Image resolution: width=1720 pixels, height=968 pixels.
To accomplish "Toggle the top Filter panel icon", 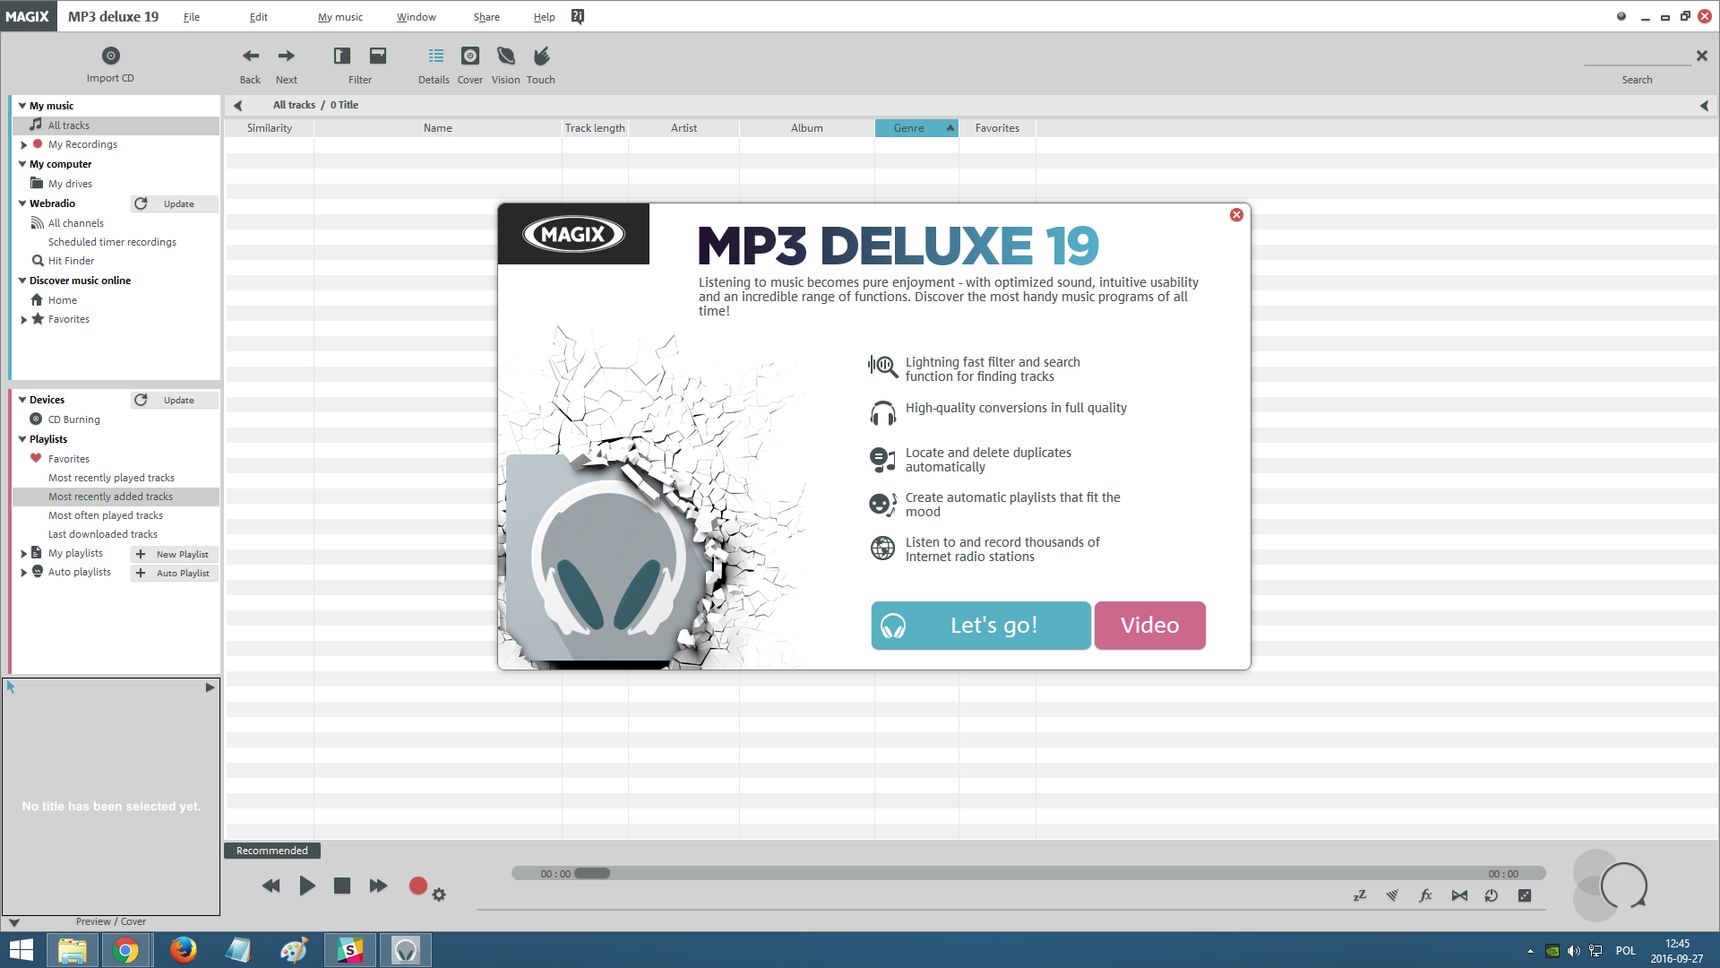I will click(x=378, y=56).
